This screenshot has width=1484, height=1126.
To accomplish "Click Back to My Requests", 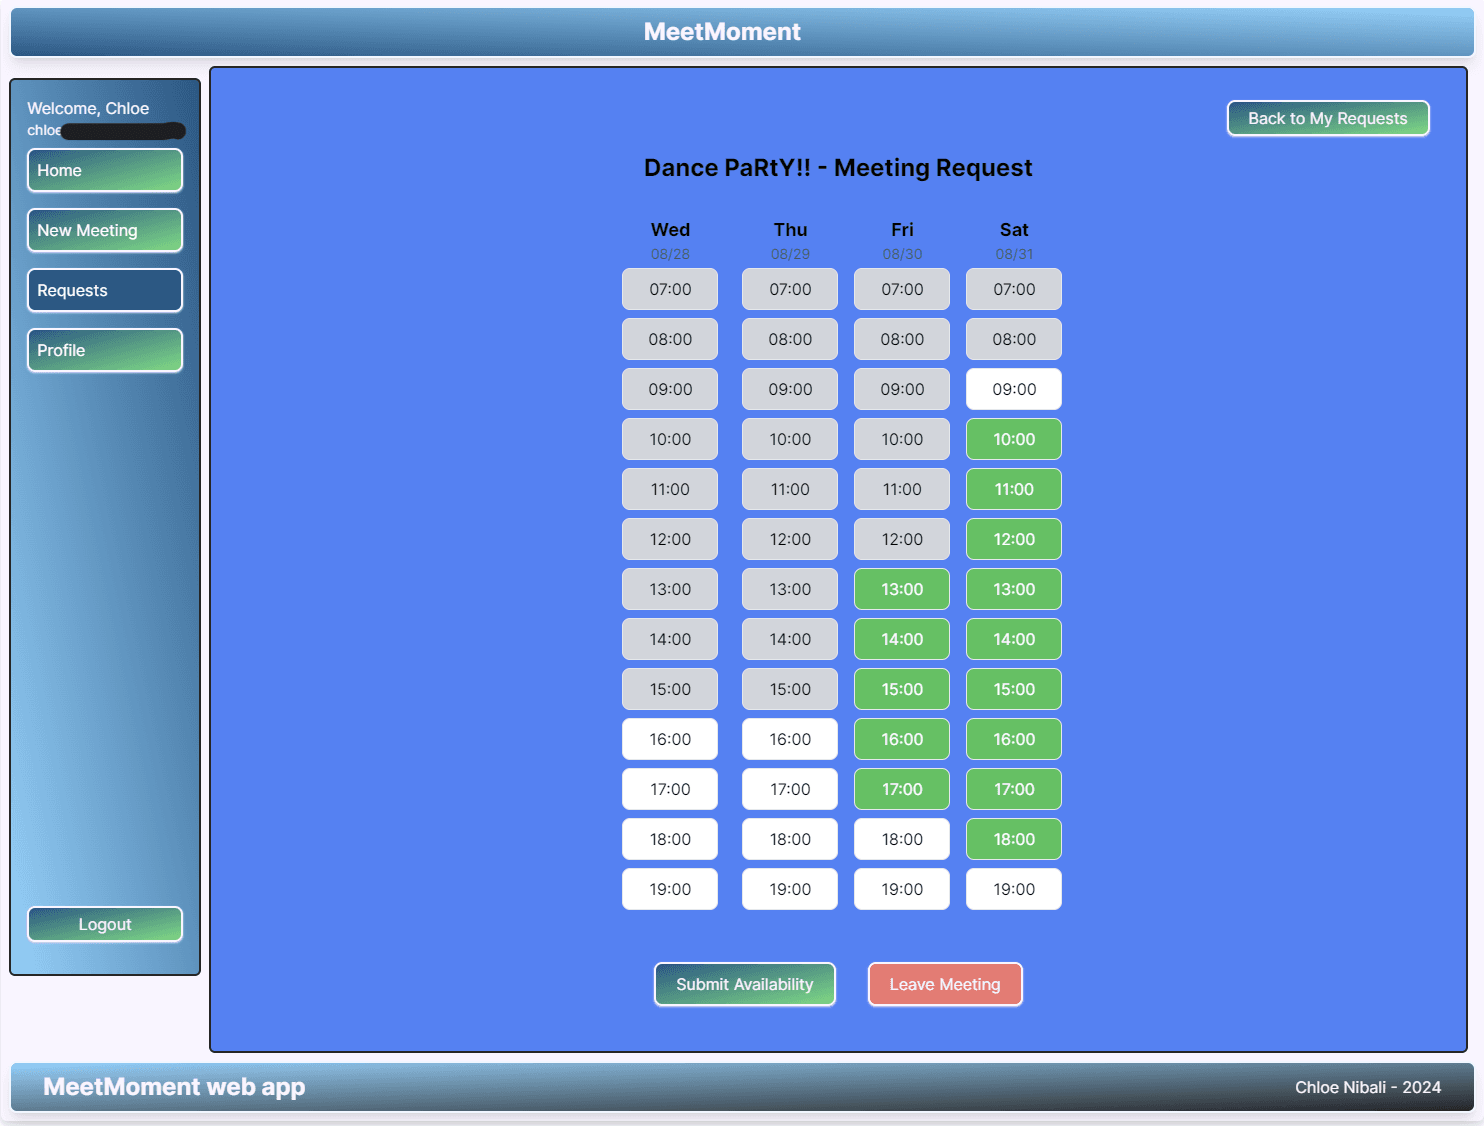I will [1327, 118].
